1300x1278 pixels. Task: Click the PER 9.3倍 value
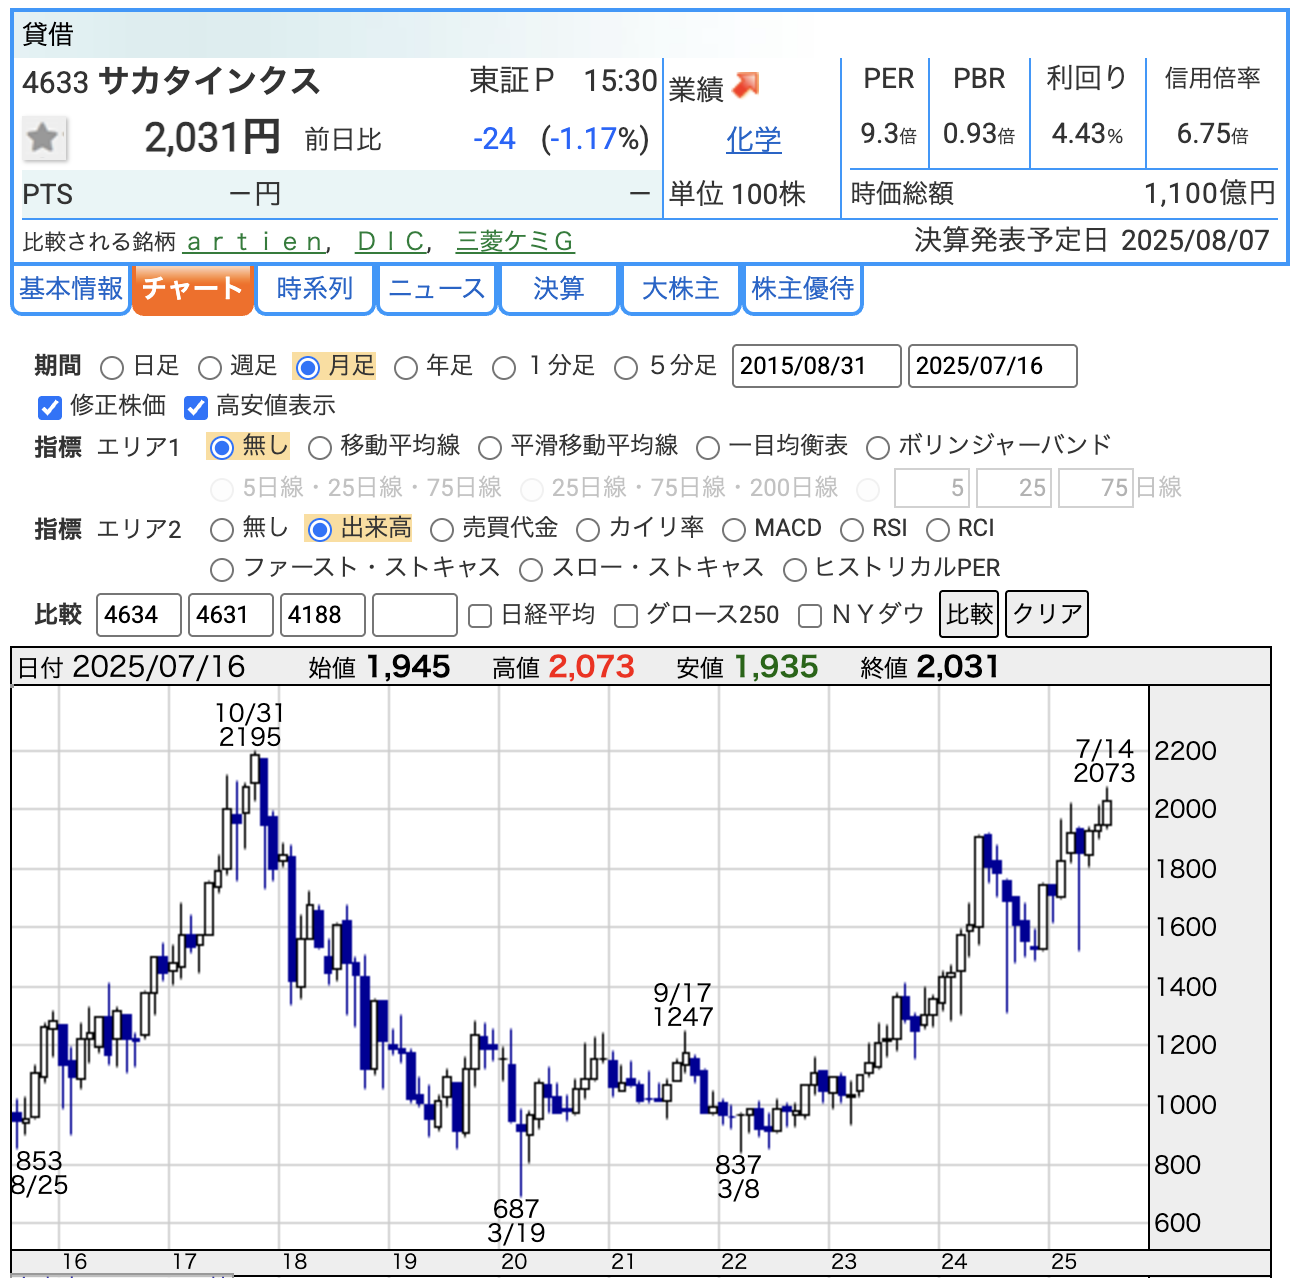(889, 134)
